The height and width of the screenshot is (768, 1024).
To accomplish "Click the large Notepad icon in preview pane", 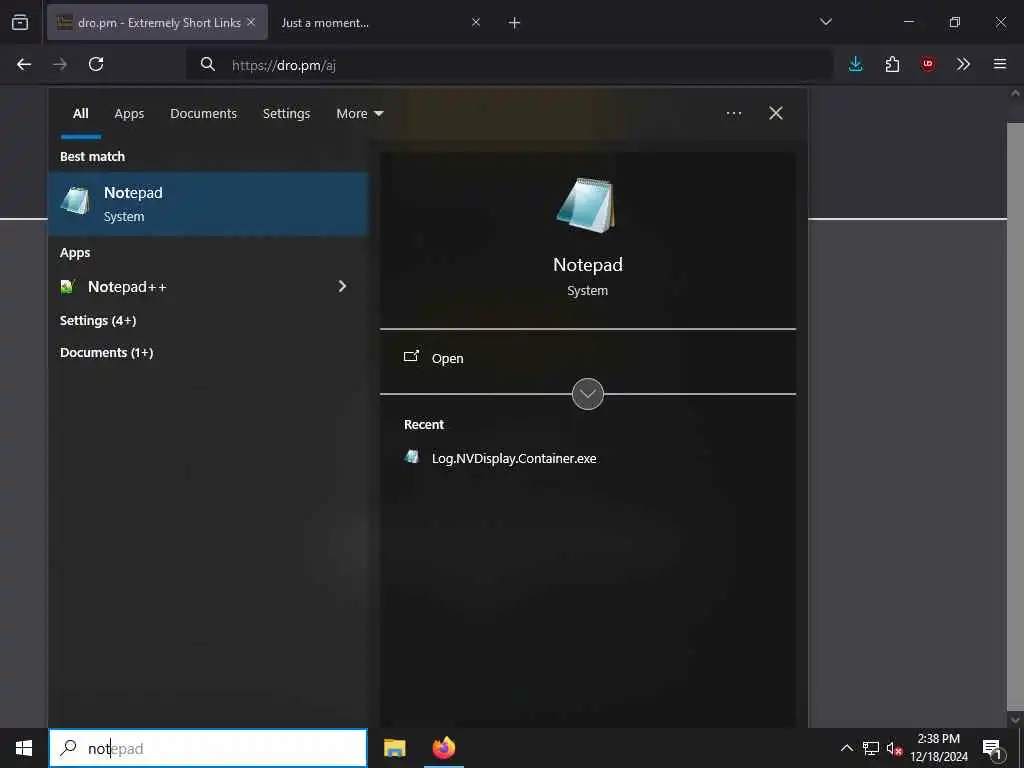I will pos(586,206).
